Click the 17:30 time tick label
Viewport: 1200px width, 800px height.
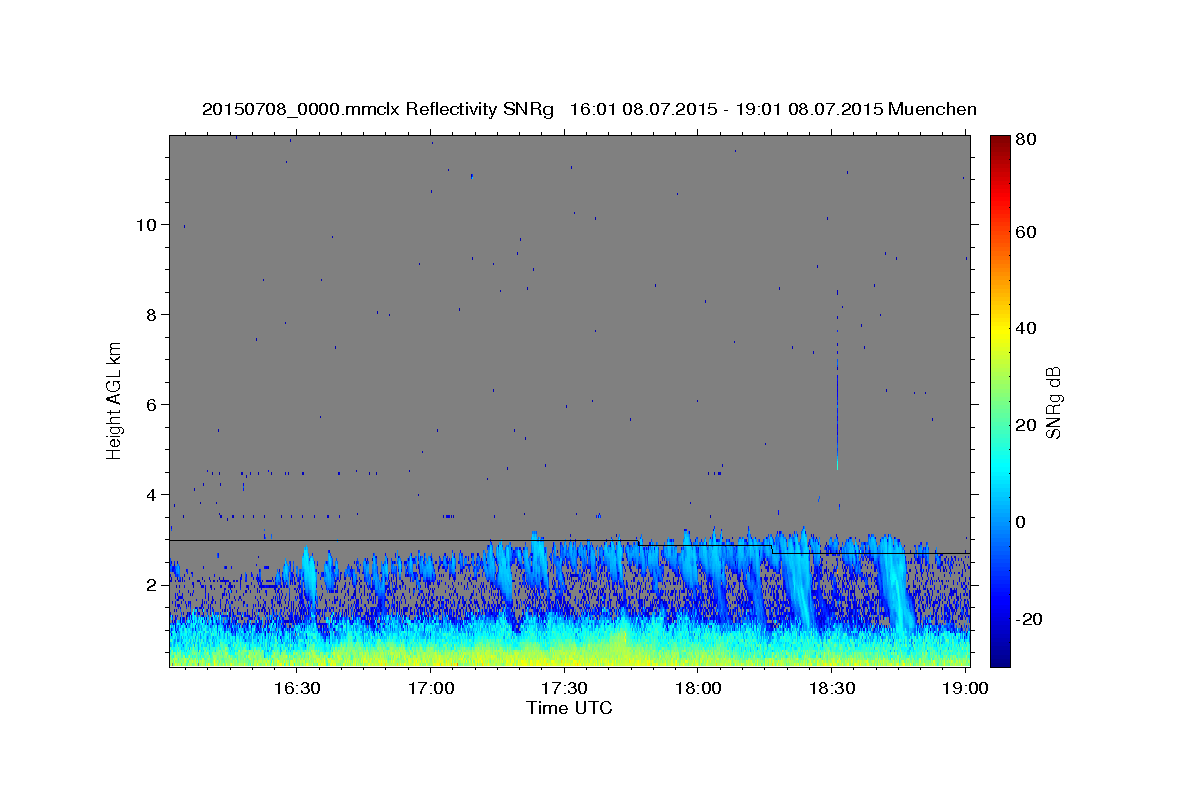point(564,689)
